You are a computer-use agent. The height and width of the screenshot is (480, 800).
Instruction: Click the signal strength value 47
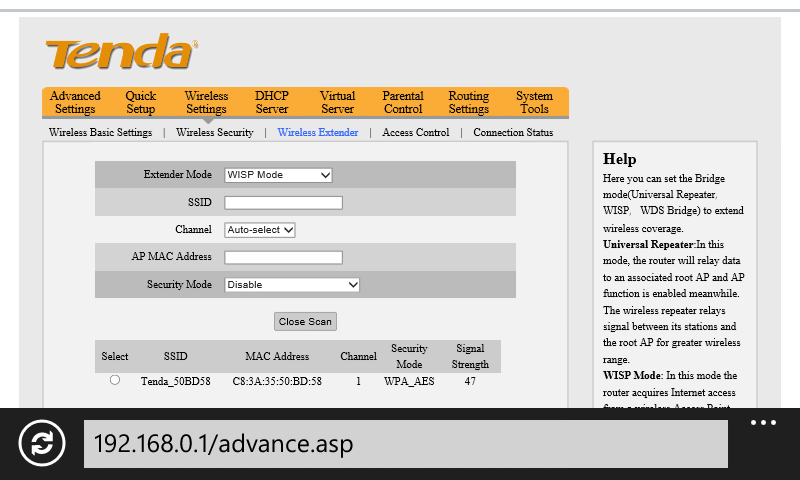tap(470, 382)
